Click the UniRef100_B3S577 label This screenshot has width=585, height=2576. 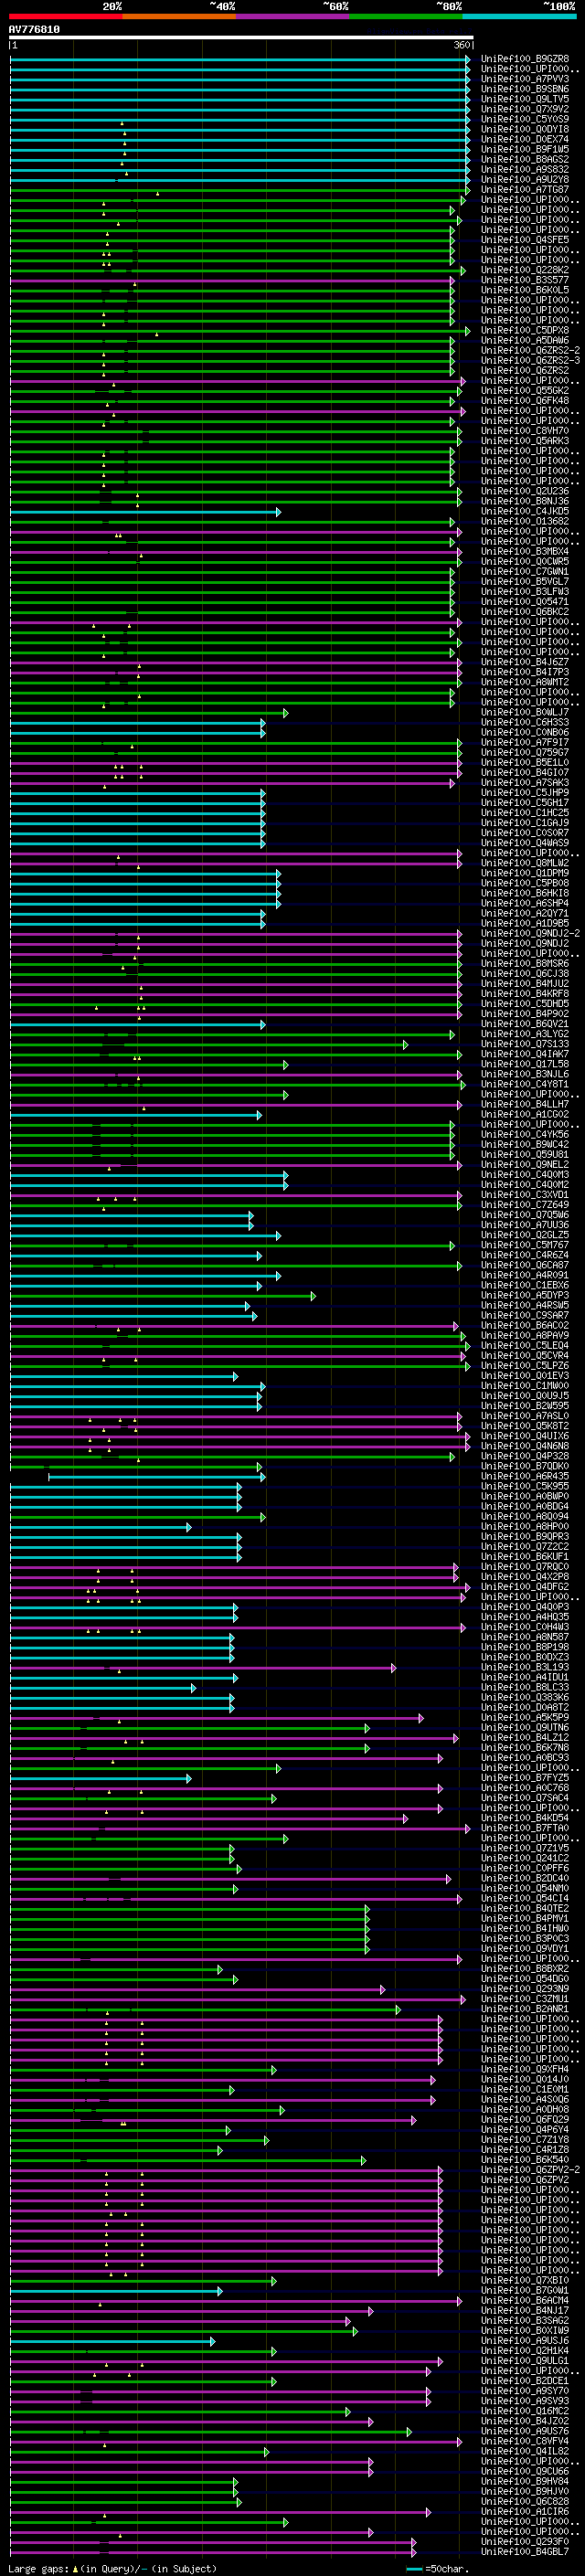click(x=525, y=280)
